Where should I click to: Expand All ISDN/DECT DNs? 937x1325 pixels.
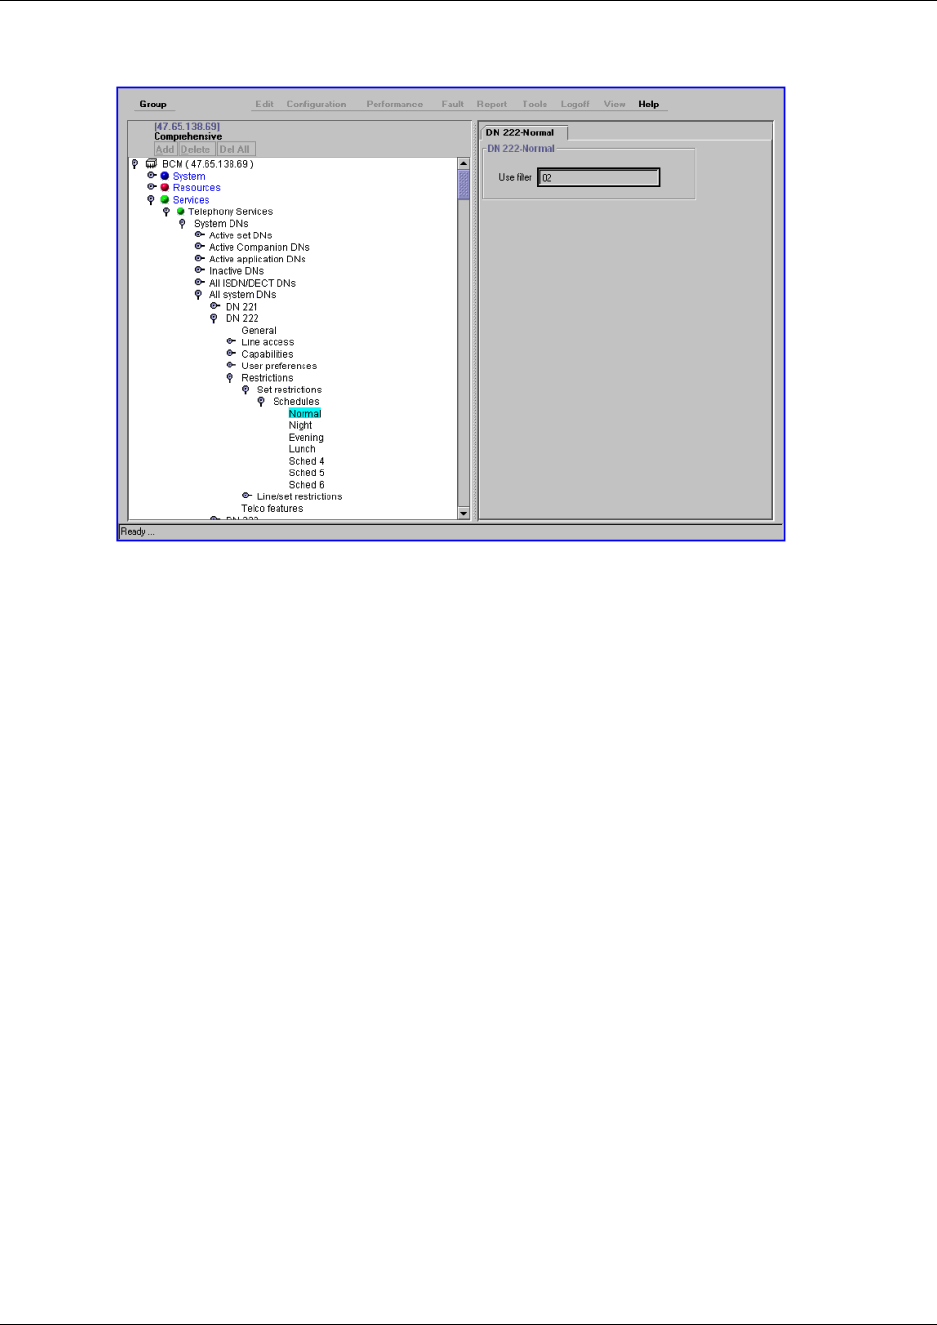200,283
